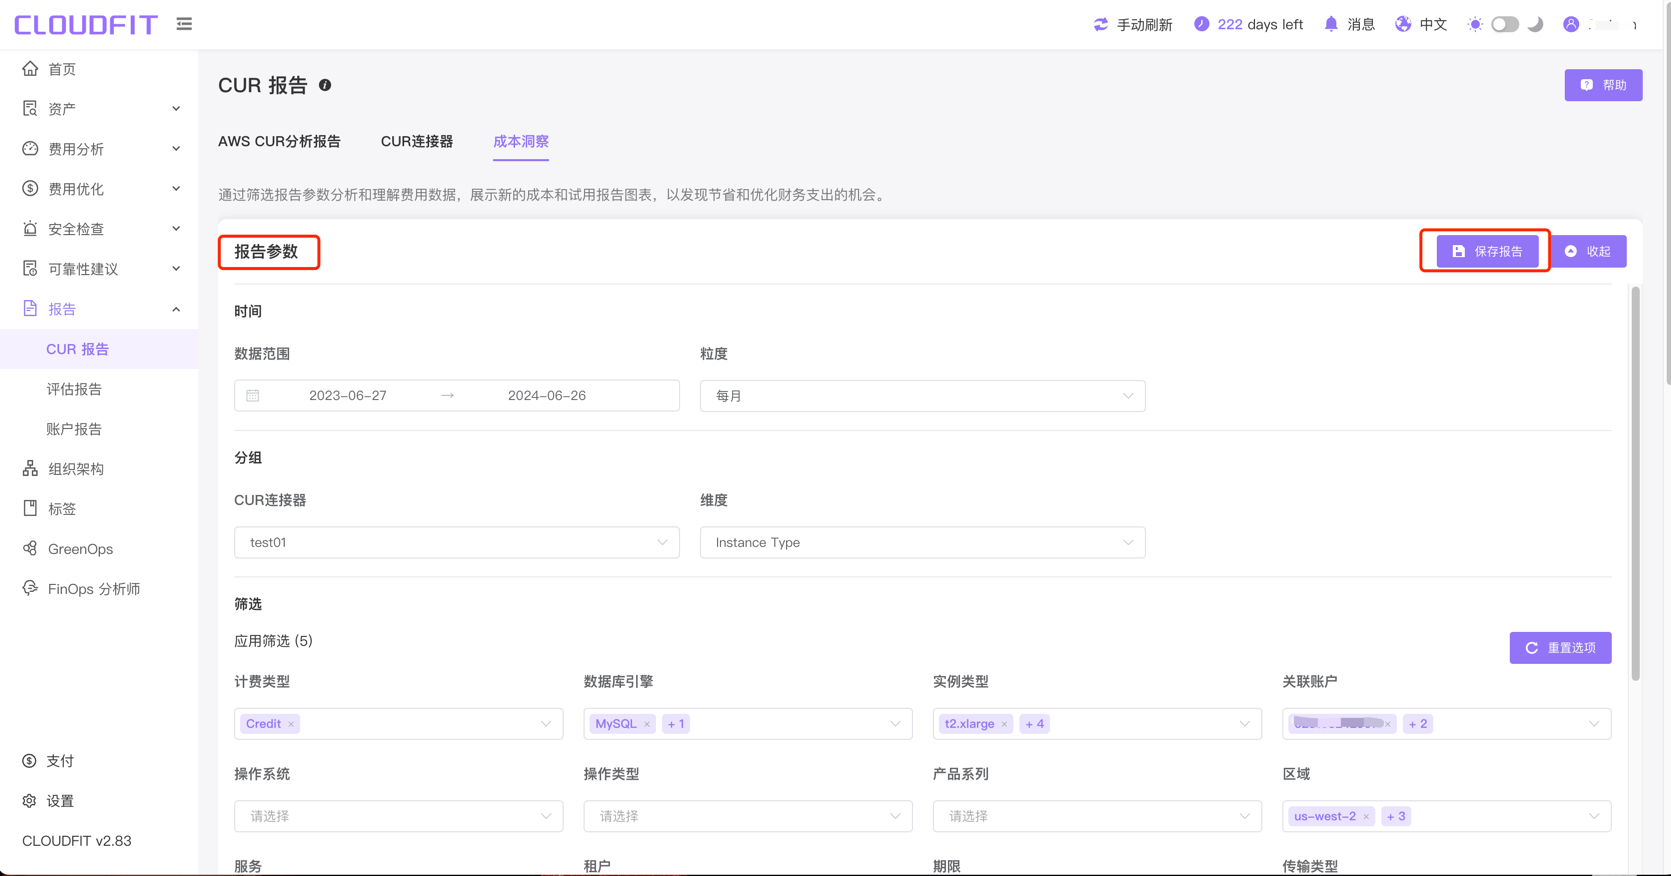The width and height of the screenshot is (1671, 876).
Task: Remove the MySQL tag in 数据库引擎
Action: [x=647, y=724]
